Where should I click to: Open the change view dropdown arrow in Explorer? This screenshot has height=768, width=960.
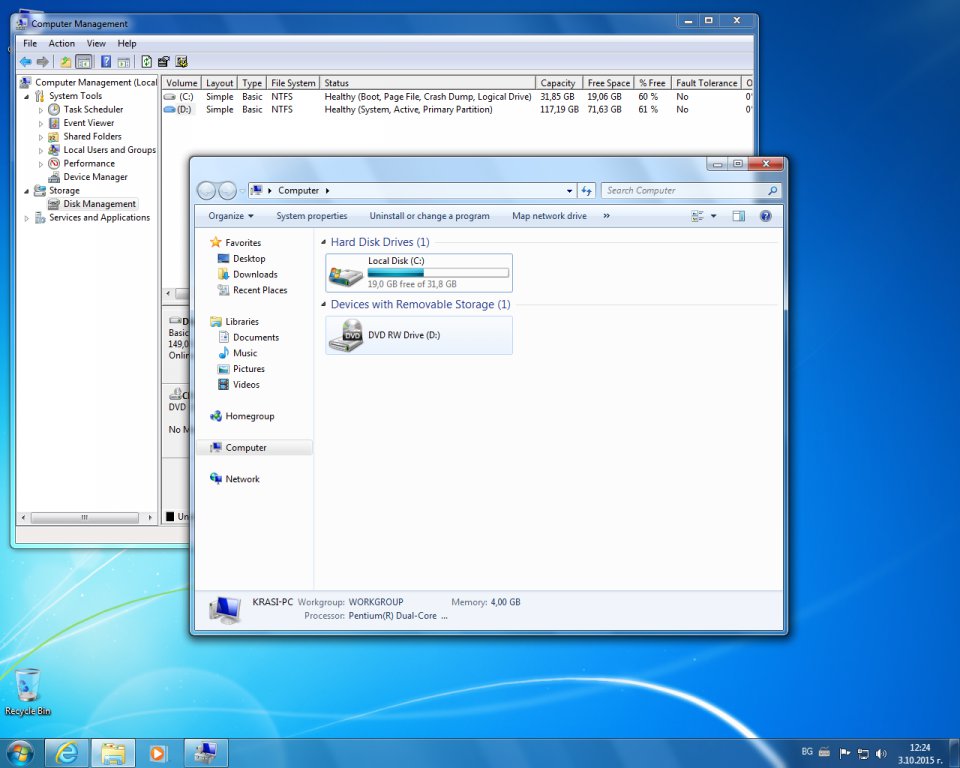point(713,216)
